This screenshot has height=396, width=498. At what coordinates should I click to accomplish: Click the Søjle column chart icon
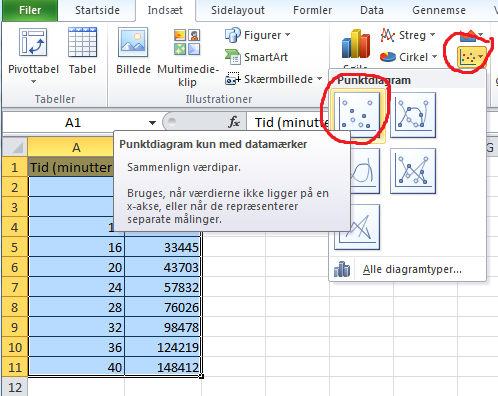pos(356,44)
